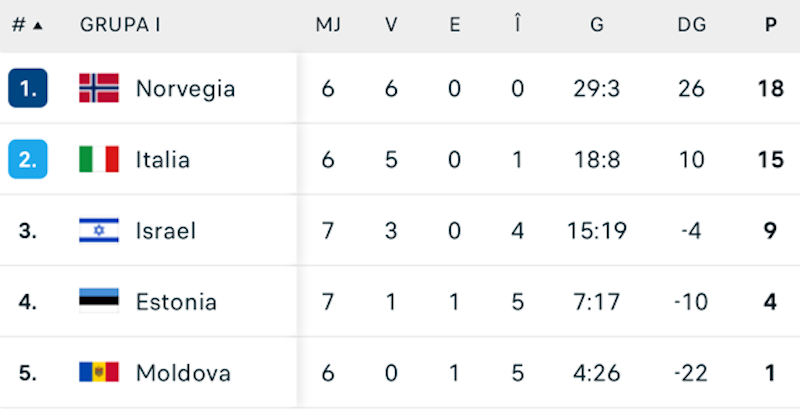Click the Norway flag icon
The width and height of the screenshot is (800, 411).
99,88
